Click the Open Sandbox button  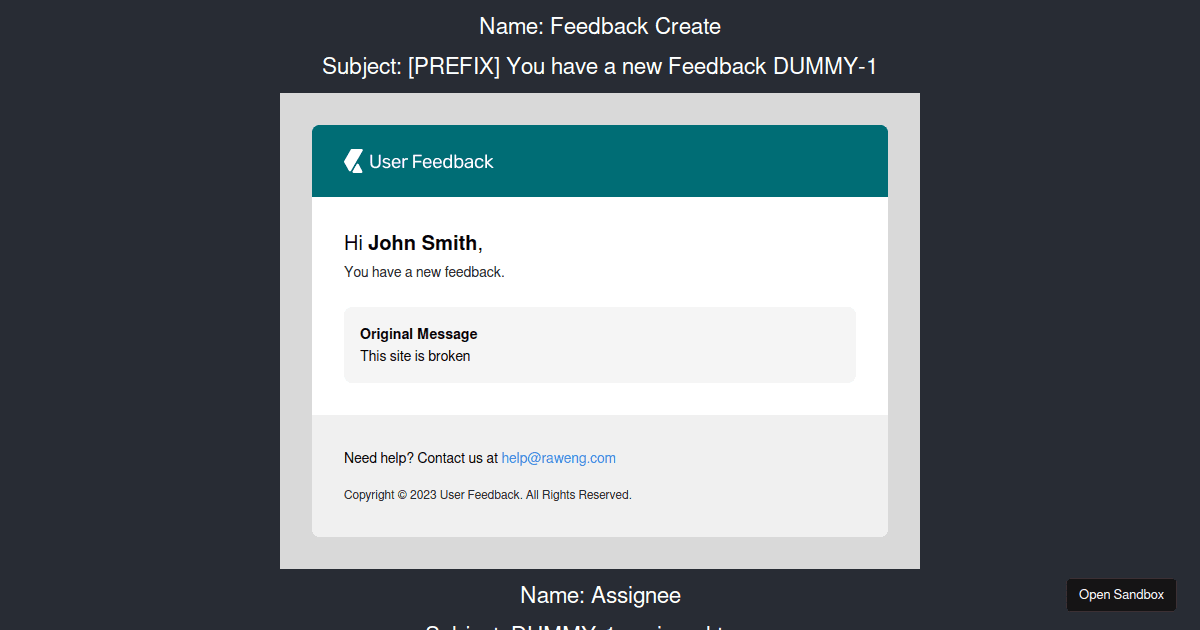click(x=1121, y=594)
